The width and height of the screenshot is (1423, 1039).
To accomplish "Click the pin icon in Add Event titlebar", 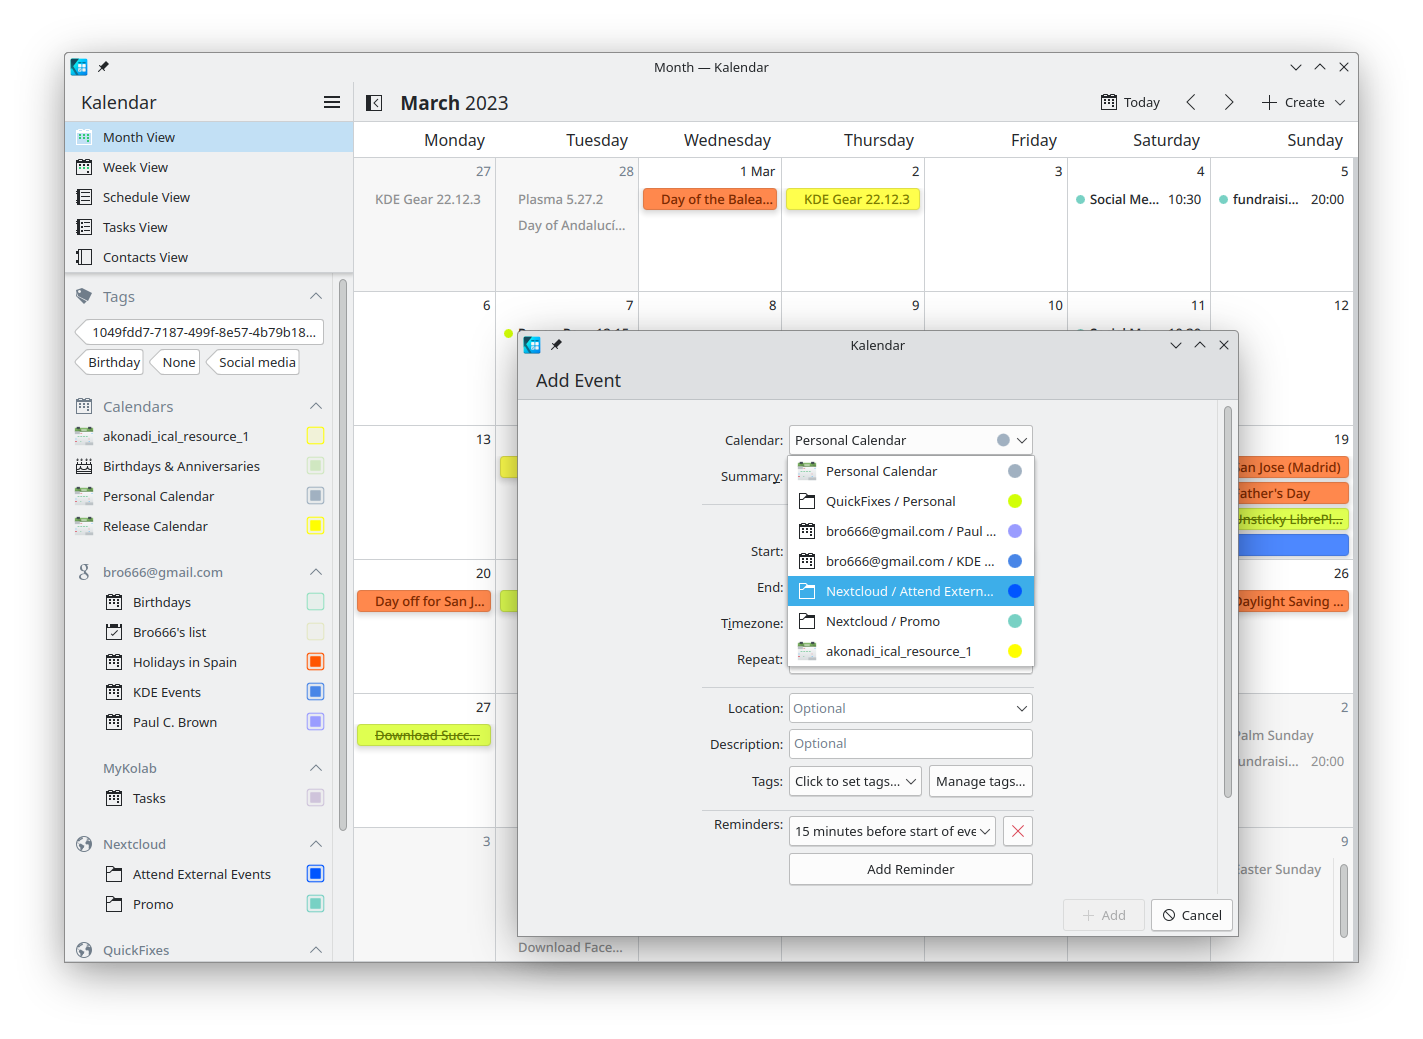I will pyautogui.click(x=556, y=345).
